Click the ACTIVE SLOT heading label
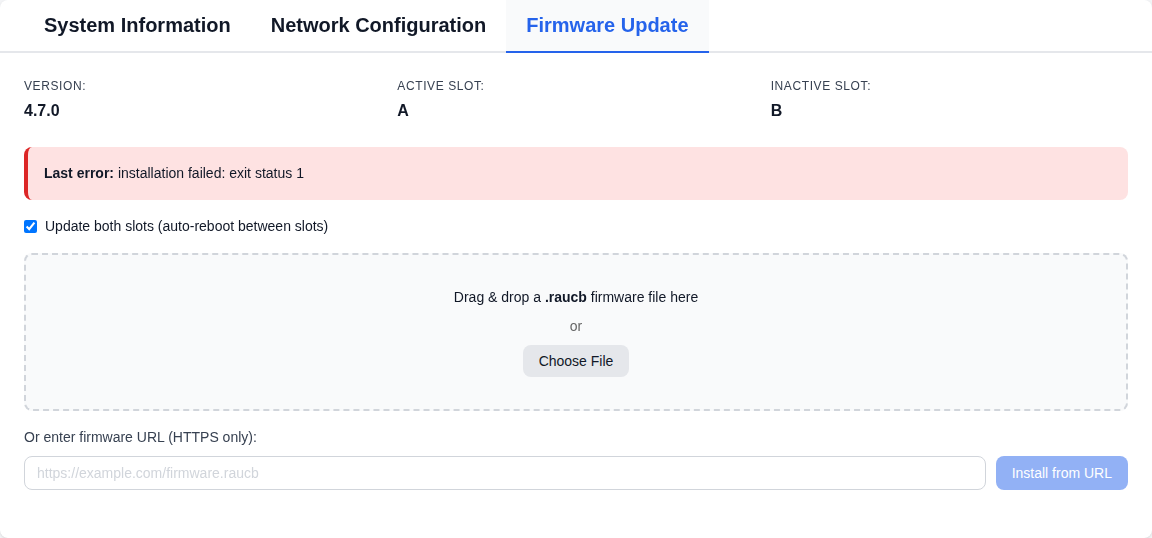This screenshot has width=1152, height=538. pyautogui.click(x=441, y=86)
